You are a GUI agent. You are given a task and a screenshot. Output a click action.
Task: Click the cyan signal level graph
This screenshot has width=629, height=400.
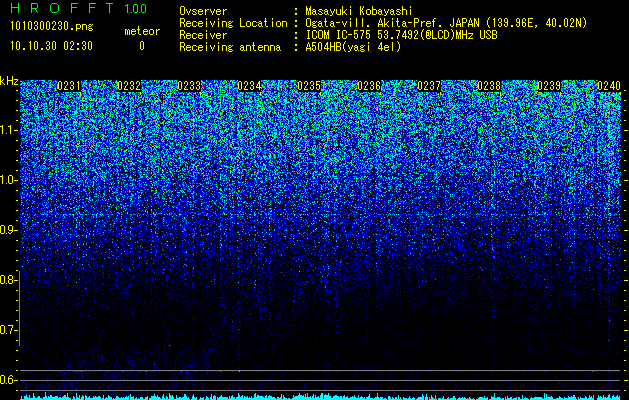click(x=321, y=396)
